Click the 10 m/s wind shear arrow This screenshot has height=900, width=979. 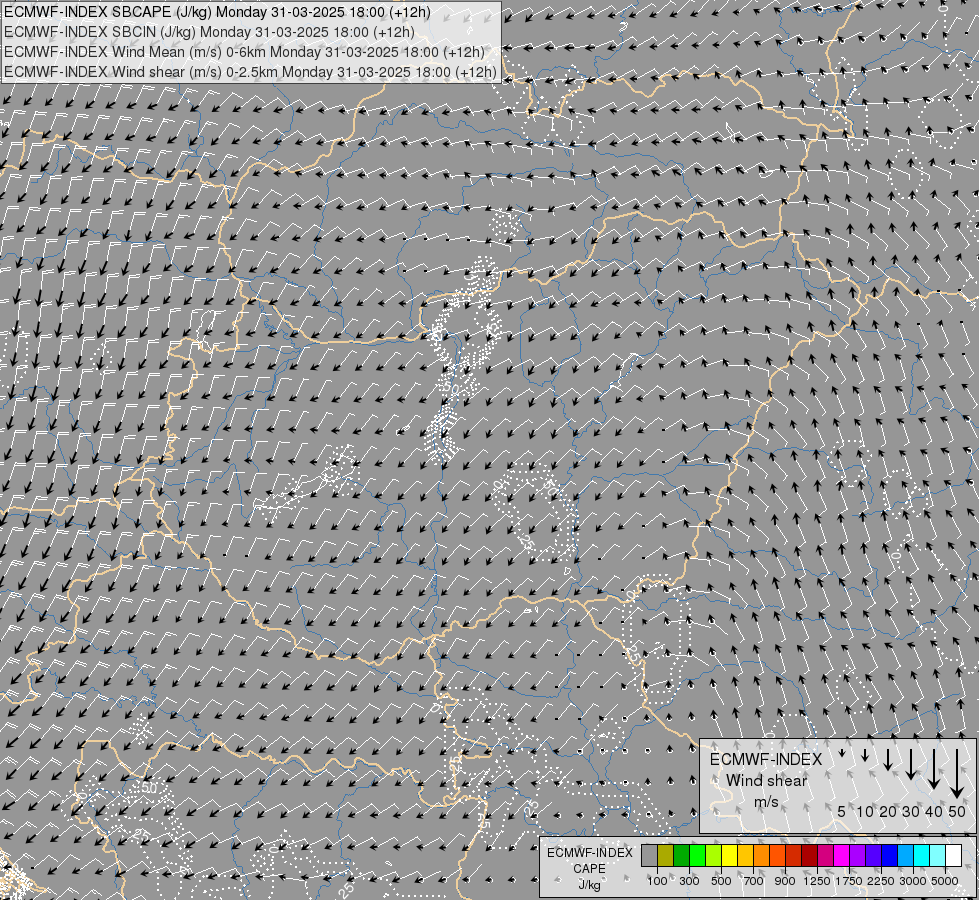click(x=865, y=754)
